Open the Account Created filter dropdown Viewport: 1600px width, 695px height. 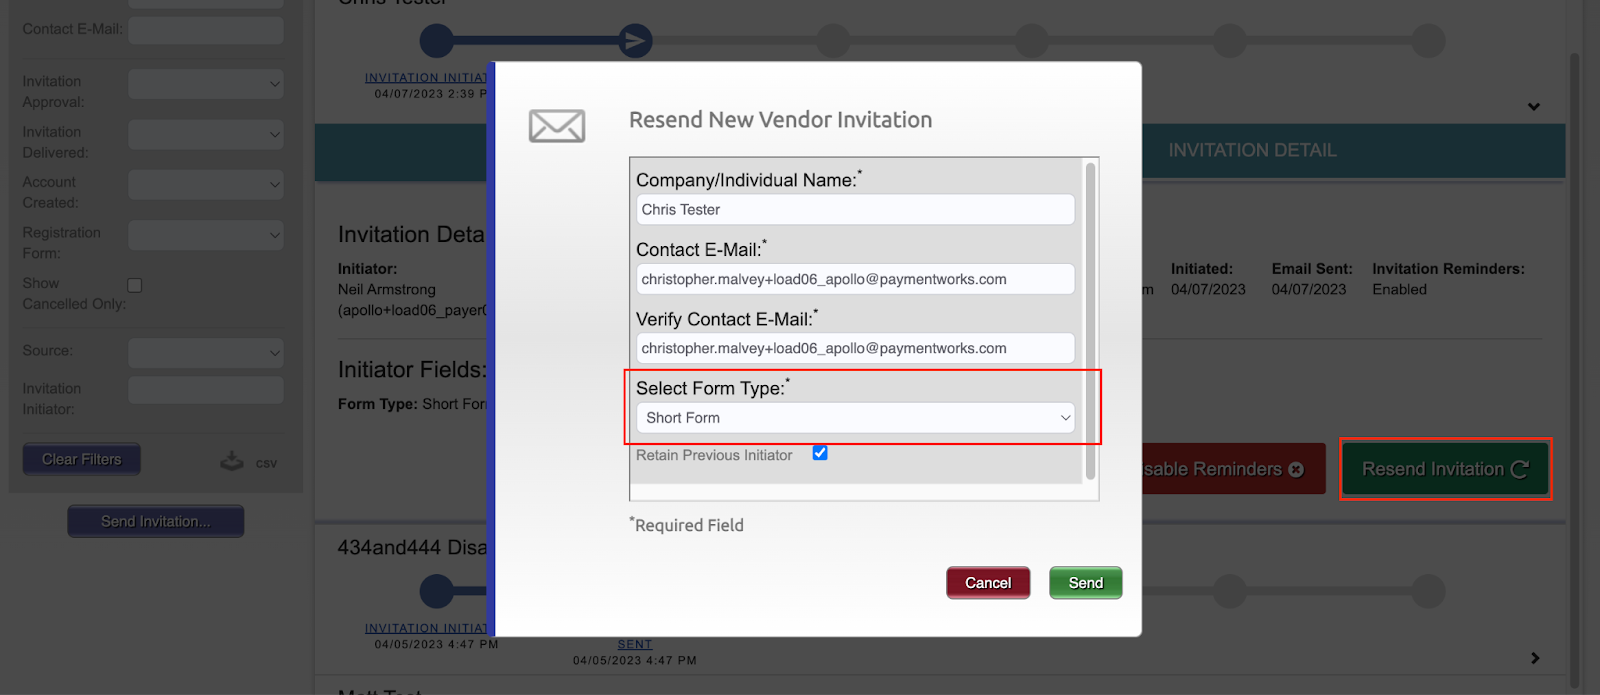click(x=206, y=184)
